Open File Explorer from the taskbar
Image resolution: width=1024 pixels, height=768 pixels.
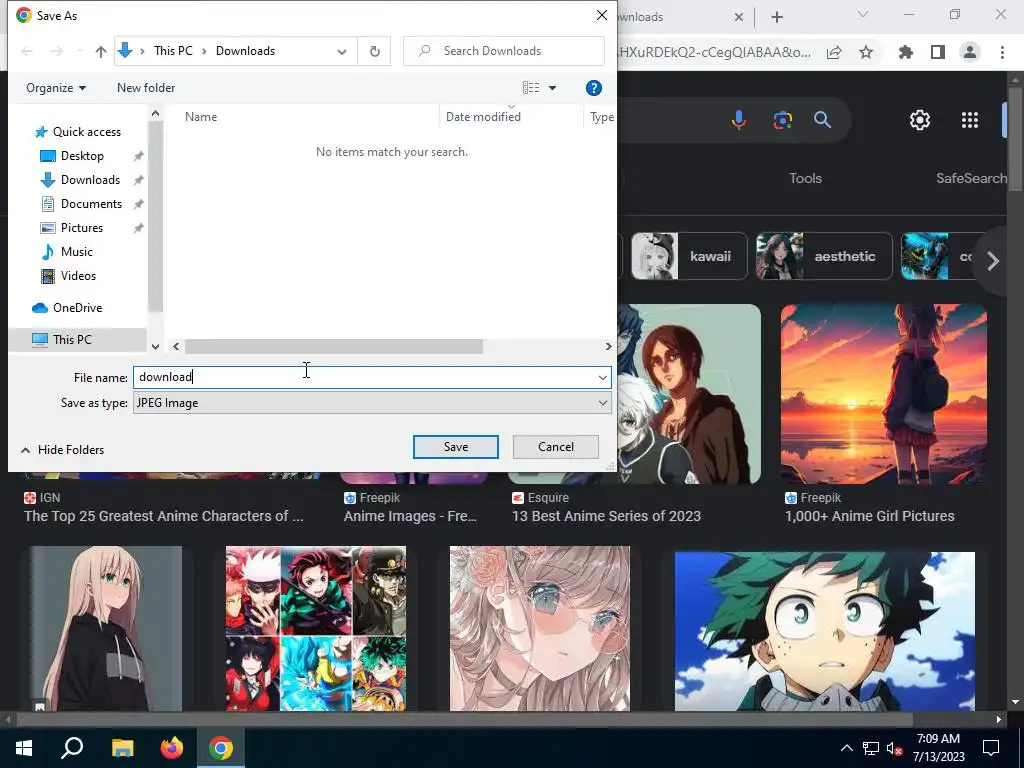pyautogui.click(x=122, y=748)
